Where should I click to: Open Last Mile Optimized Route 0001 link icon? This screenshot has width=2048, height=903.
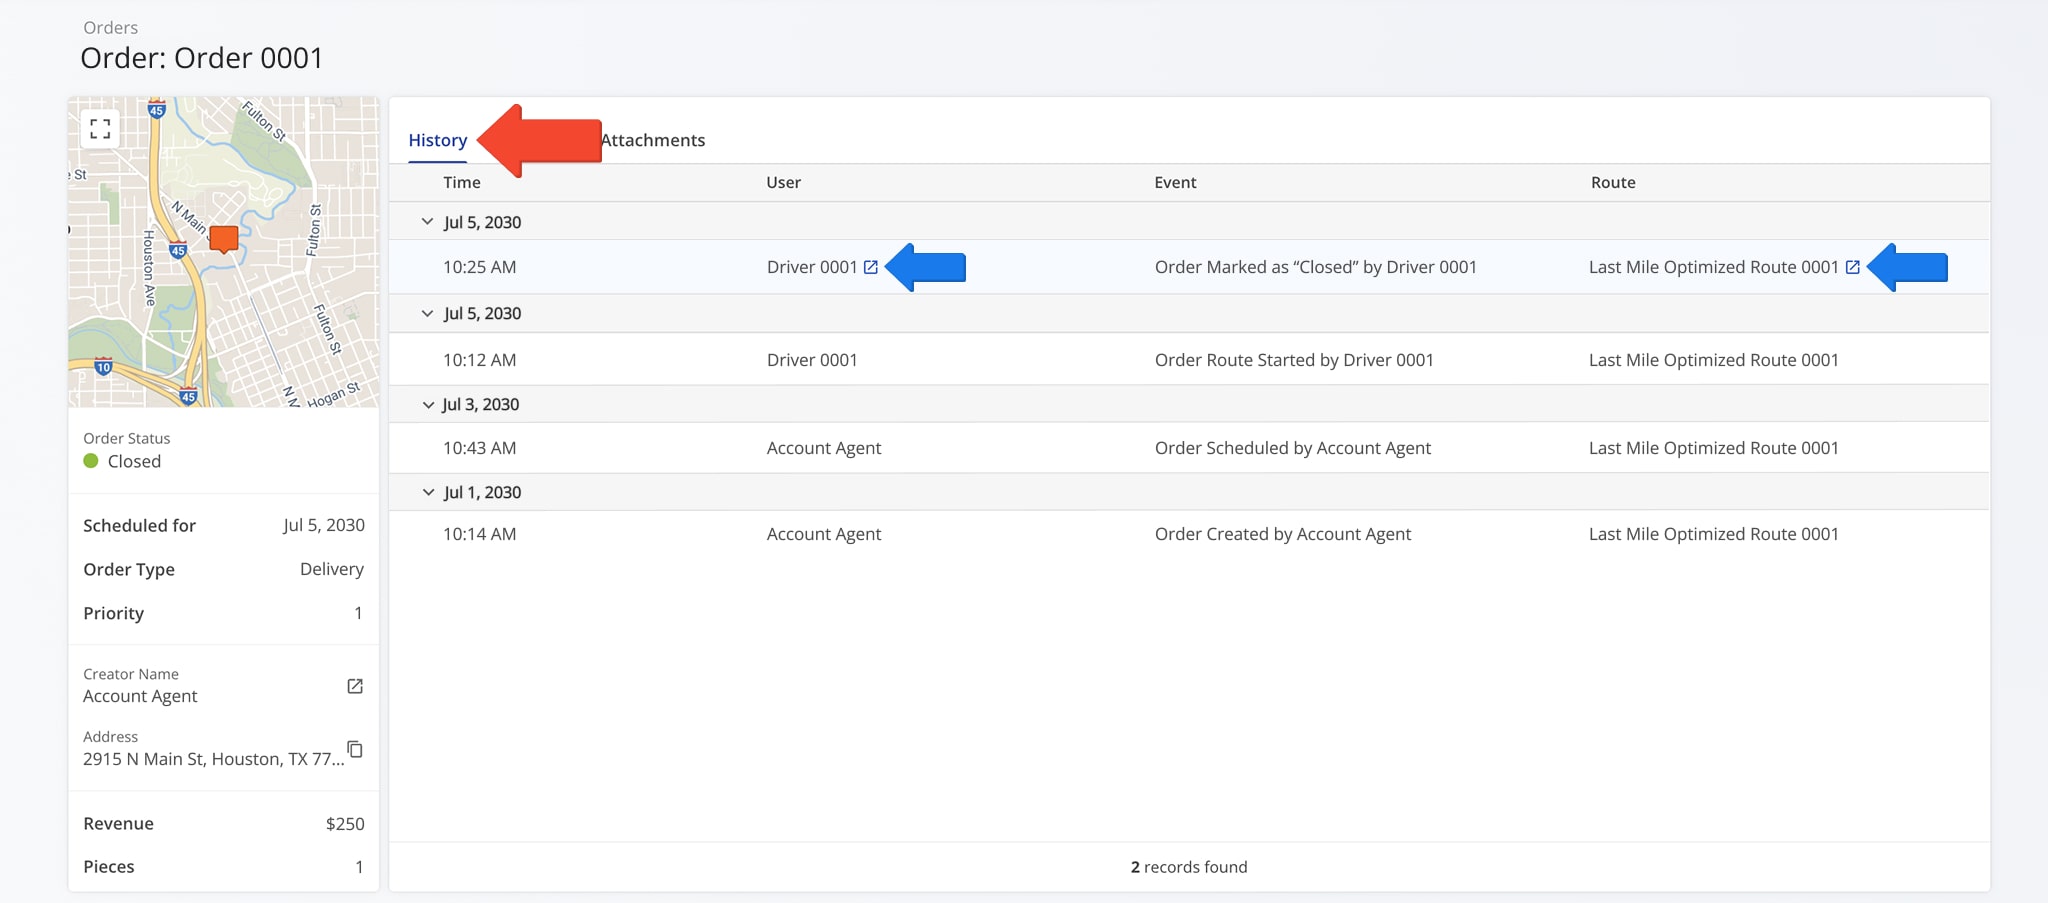1853,267
